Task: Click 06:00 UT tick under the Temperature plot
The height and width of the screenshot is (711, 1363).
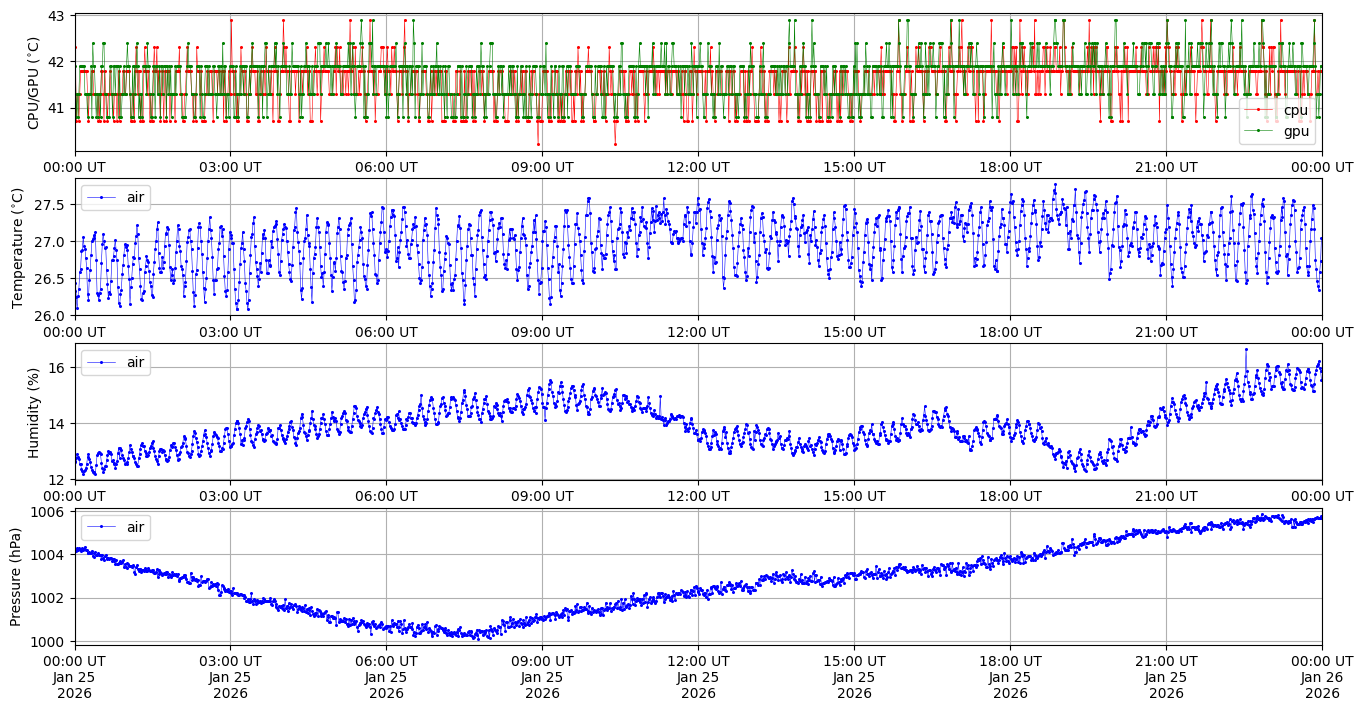Action: [386, 331]
